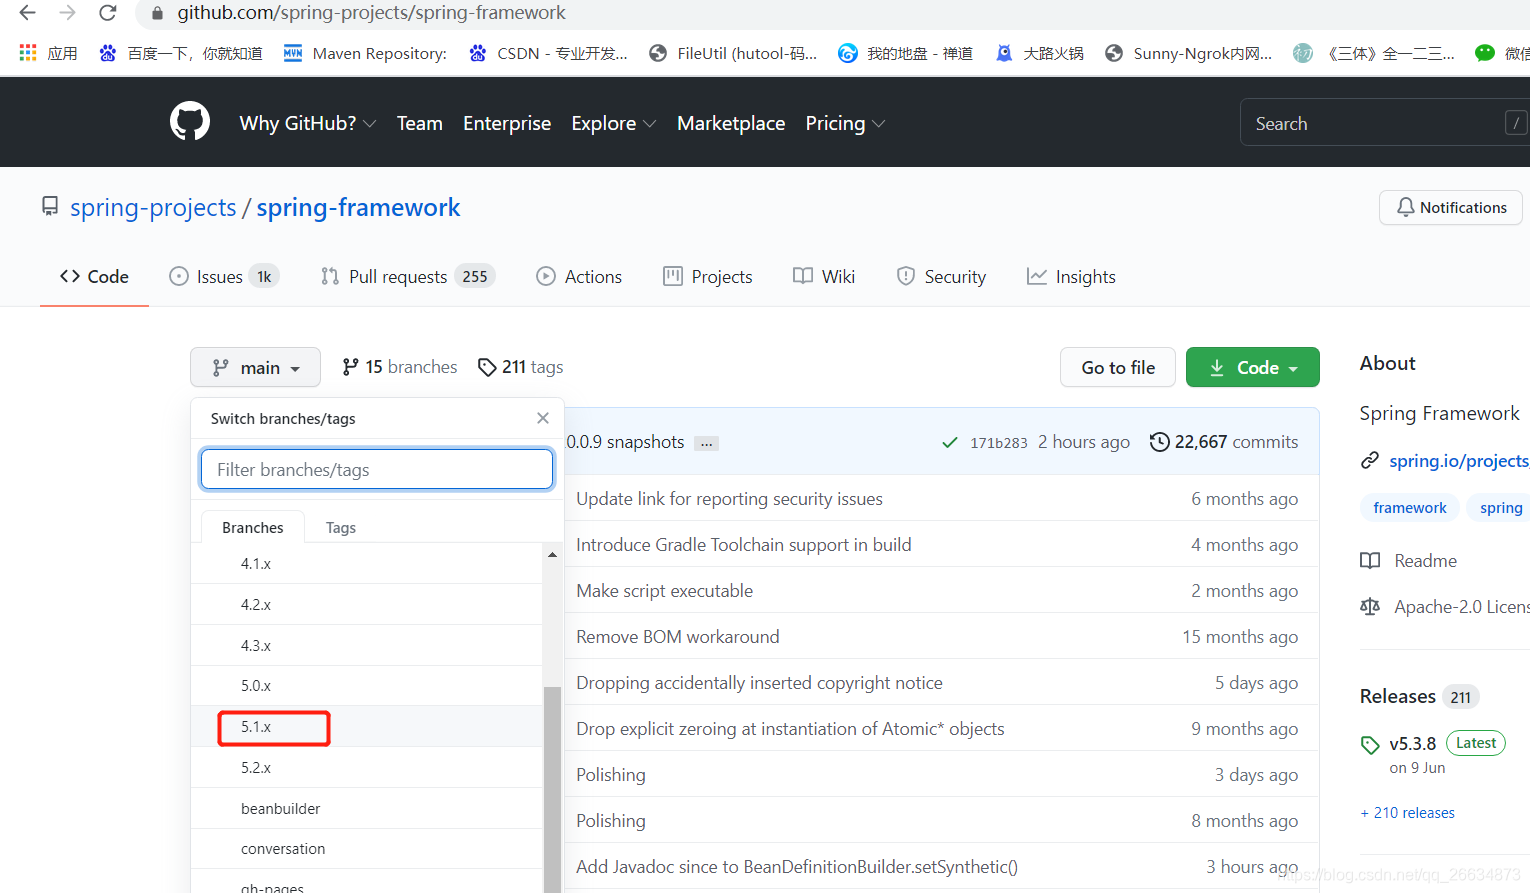Click the Filter branches/tags input
The image size is (1530, 893).
click(377, 469)
